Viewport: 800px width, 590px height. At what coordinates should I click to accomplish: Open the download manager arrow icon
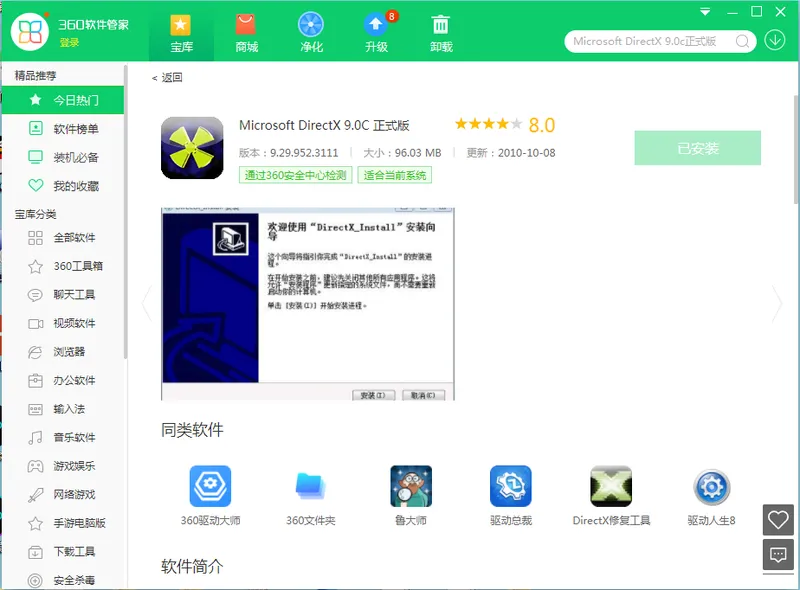coord(774,40)
